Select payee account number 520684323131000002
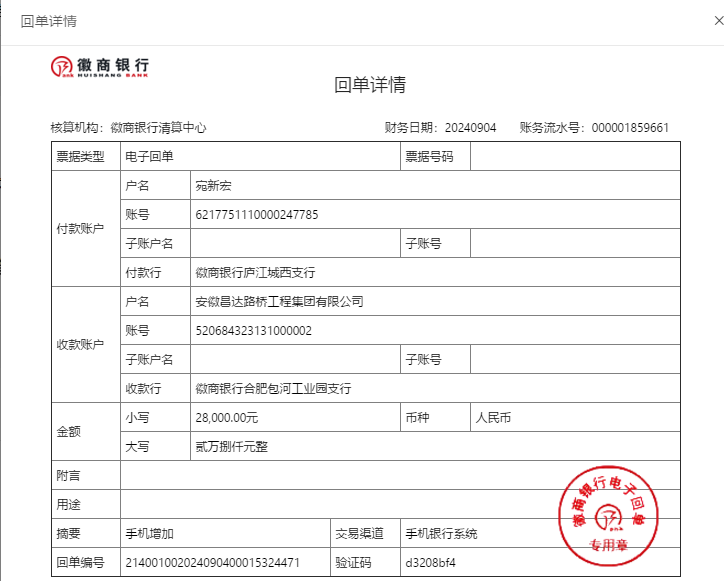The width and height of the screenshot is (724, 581). [254, 331]
